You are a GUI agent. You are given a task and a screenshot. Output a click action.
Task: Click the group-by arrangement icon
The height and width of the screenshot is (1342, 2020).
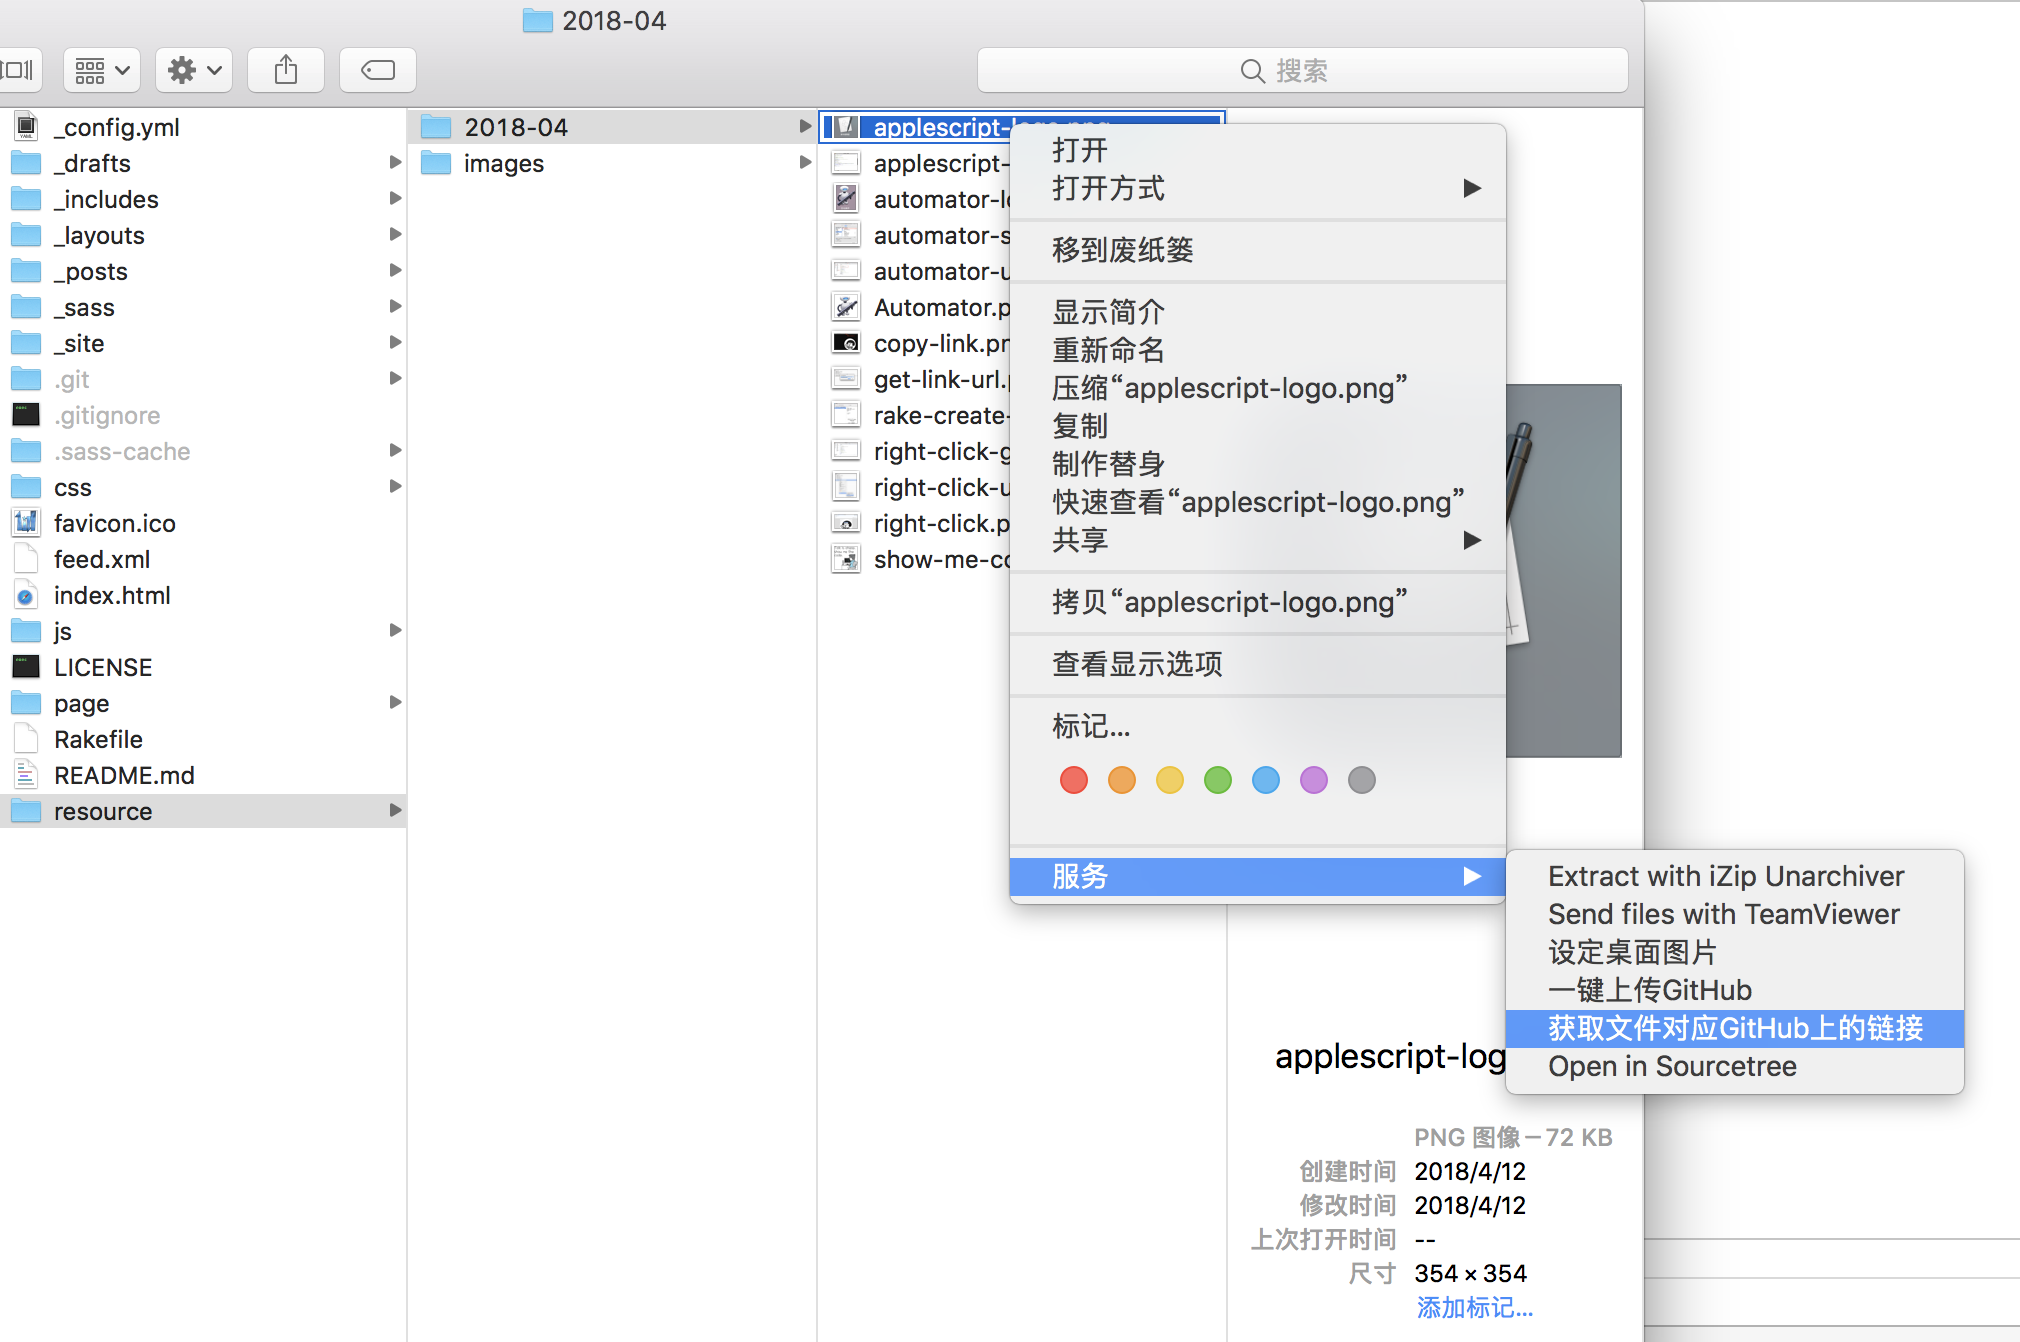102,70
